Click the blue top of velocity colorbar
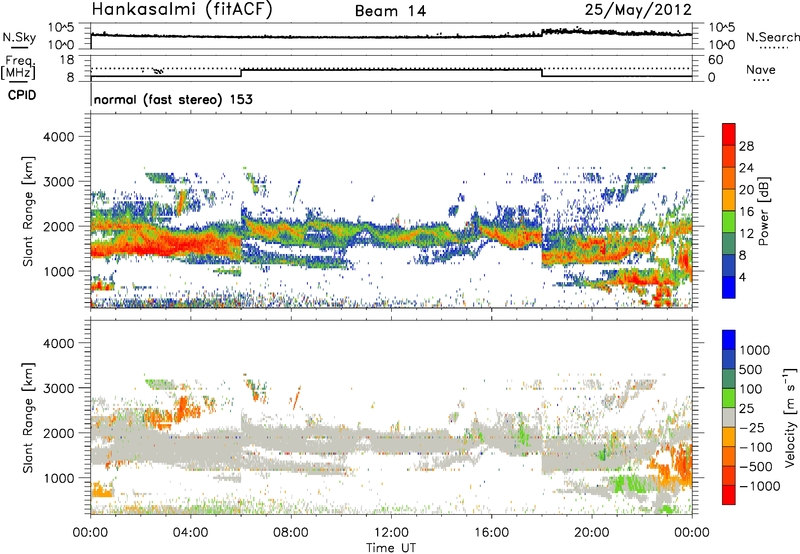 coord(729,340)
